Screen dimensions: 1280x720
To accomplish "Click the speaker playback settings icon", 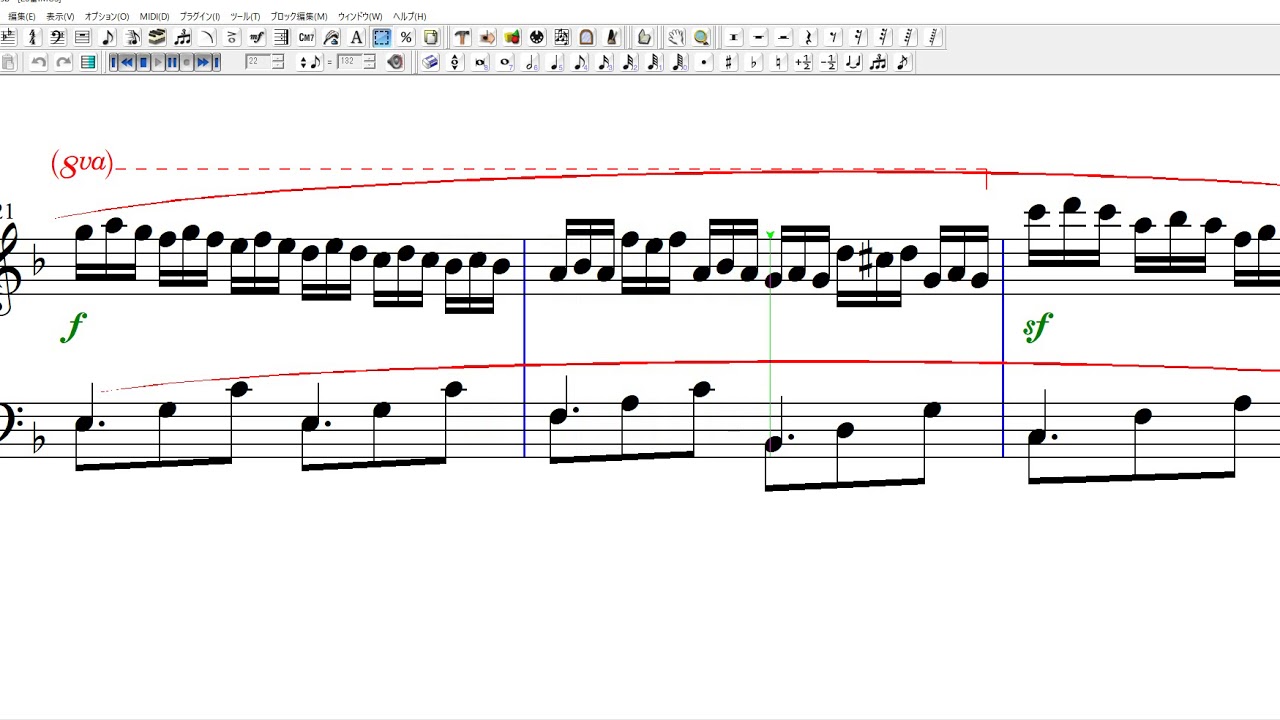I will [396, 62].
